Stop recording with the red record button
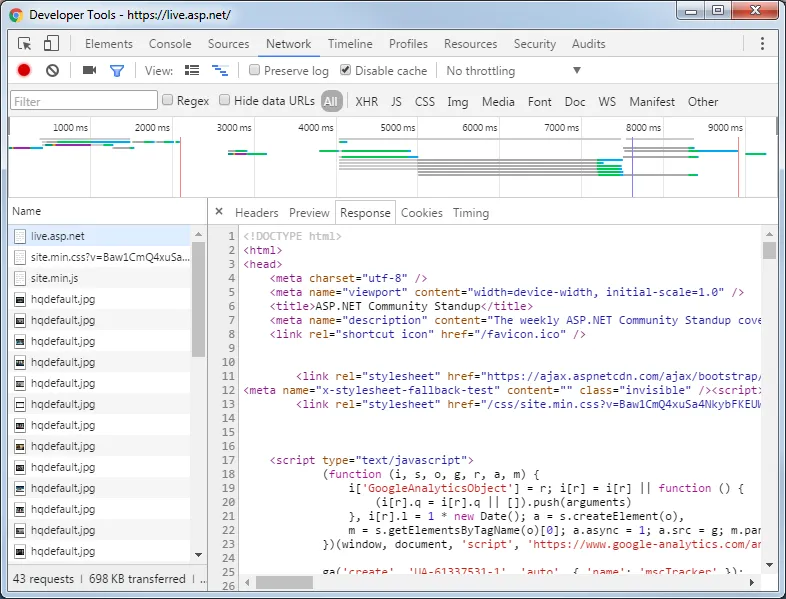The height and width of the screenshot is (599, 786). pyautogui.click(x=24, y=71)
